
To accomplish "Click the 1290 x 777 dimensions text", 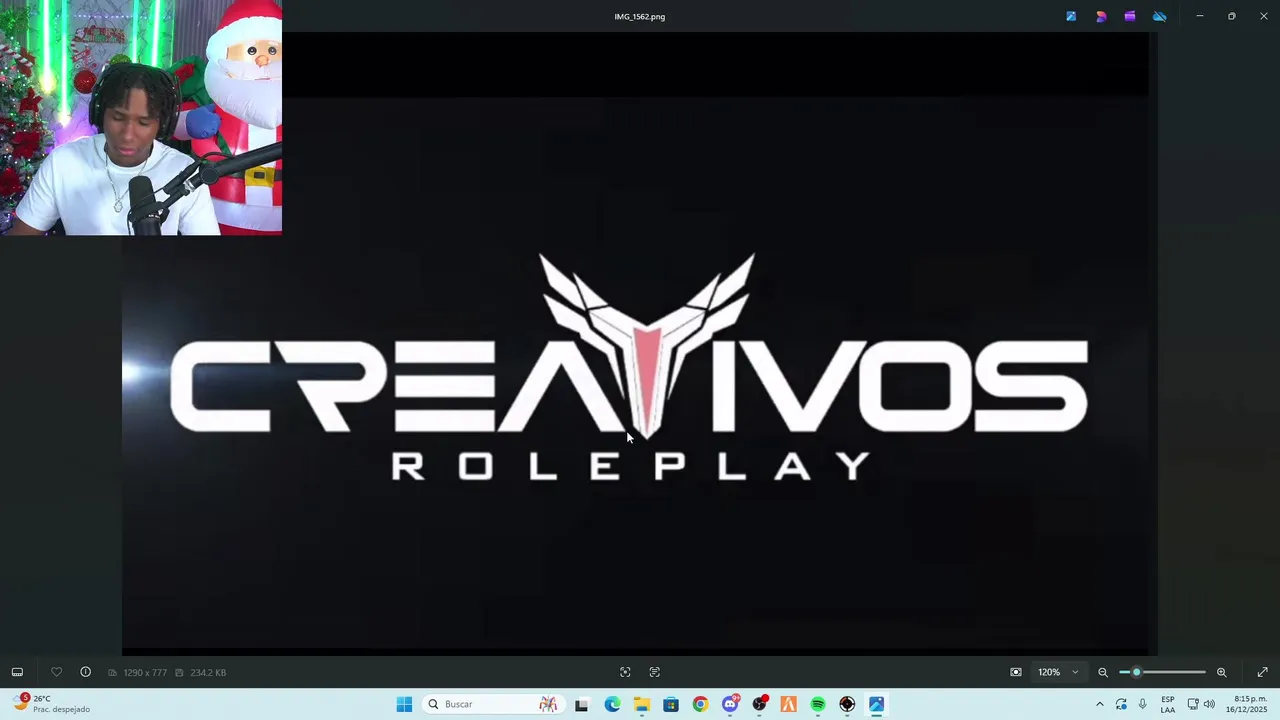I will pyautogui.click(x=145, y=673).
